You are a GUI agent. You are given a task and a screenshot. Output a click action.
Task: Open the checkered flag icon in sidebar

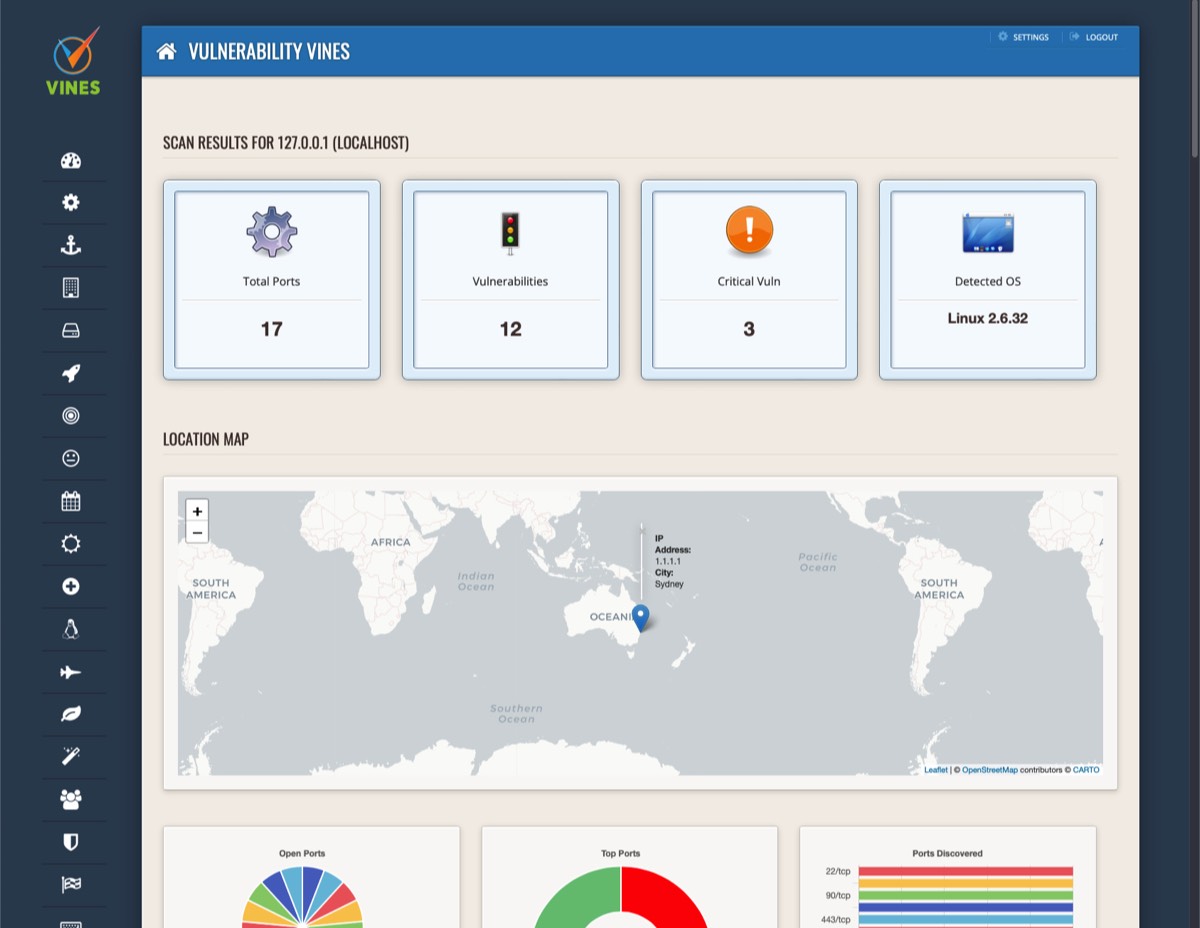click(70, 885)
